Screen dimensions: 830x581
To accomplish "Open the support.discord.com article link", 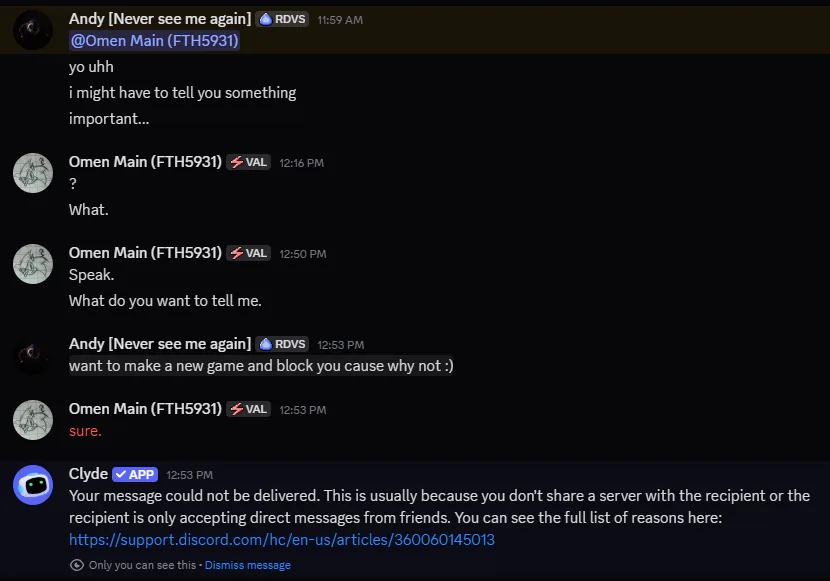I will [x=282, y=540].
